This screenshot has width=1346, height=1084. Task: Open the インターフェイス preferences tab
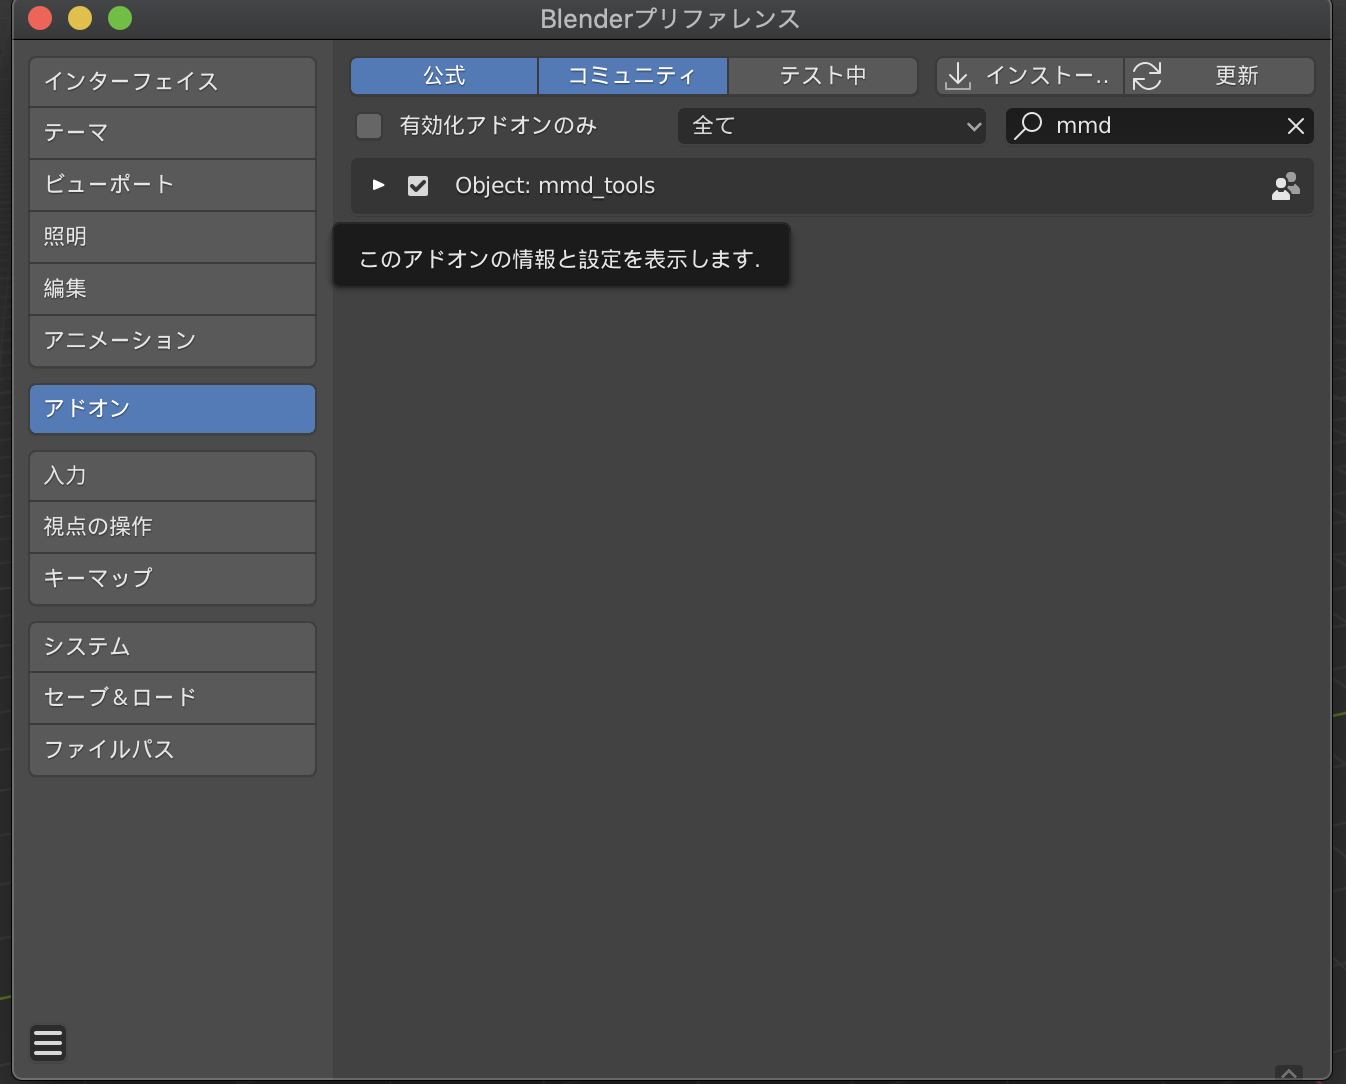click(x=173, y=82)
